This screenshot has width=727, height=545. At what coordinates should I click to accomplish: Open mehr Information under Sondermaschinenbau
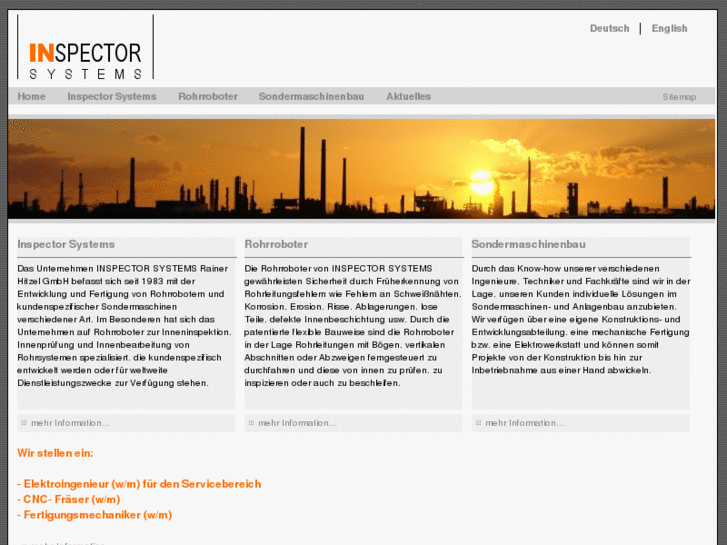[524, 423]
